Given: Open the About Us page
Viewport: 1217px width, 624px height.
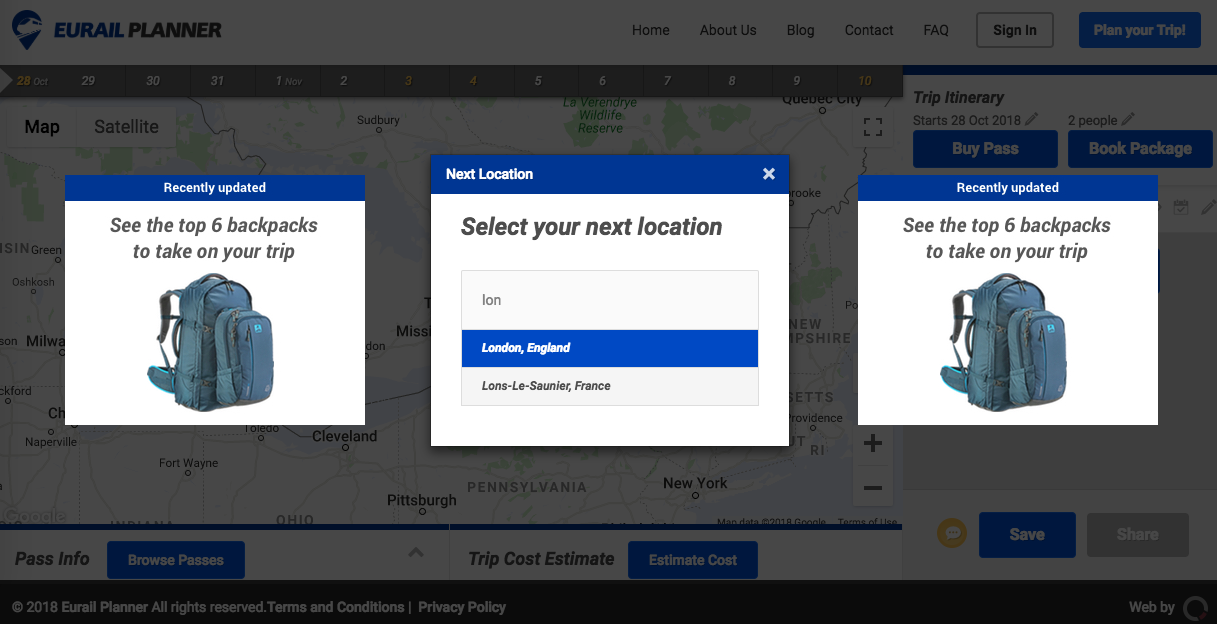Looking at the screenshot, I should point(728,30).
